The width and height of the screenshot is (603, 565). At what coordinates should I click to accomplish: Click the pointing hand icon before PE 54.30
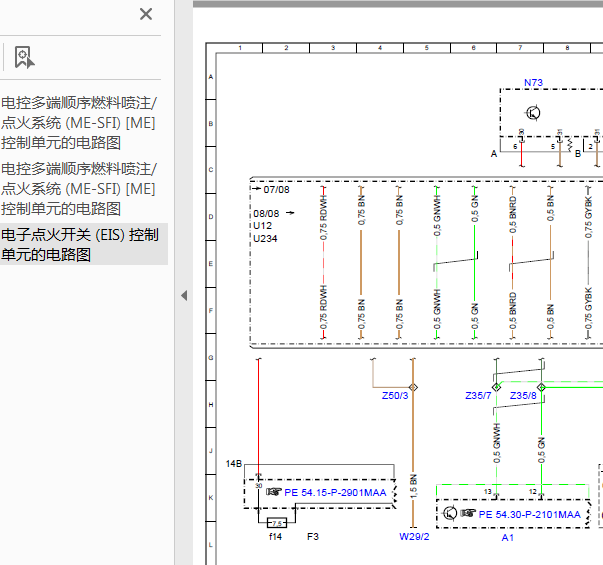468,513
